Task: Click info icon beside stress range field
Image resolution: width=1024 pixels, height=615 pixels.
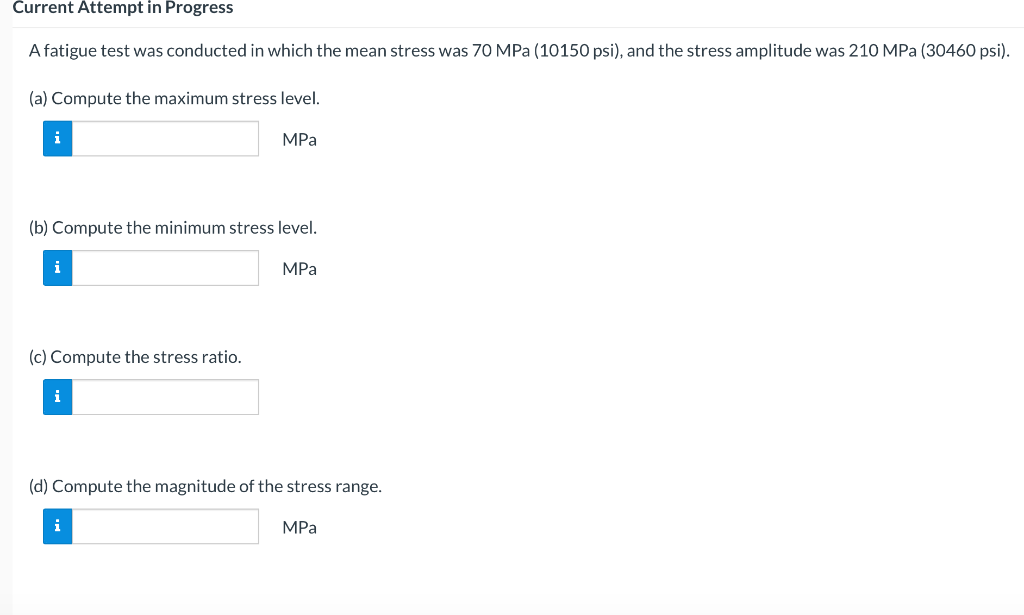Action: (58, 526)
